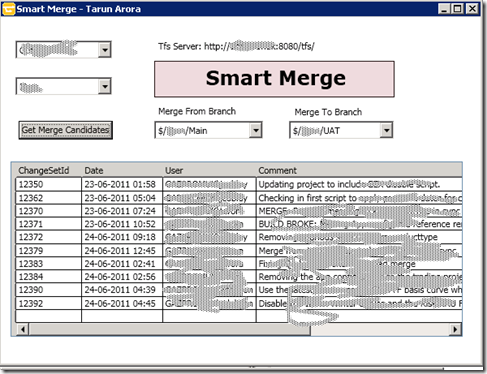Click the horizontal scrollbar thumb in grid

point(170,329)
